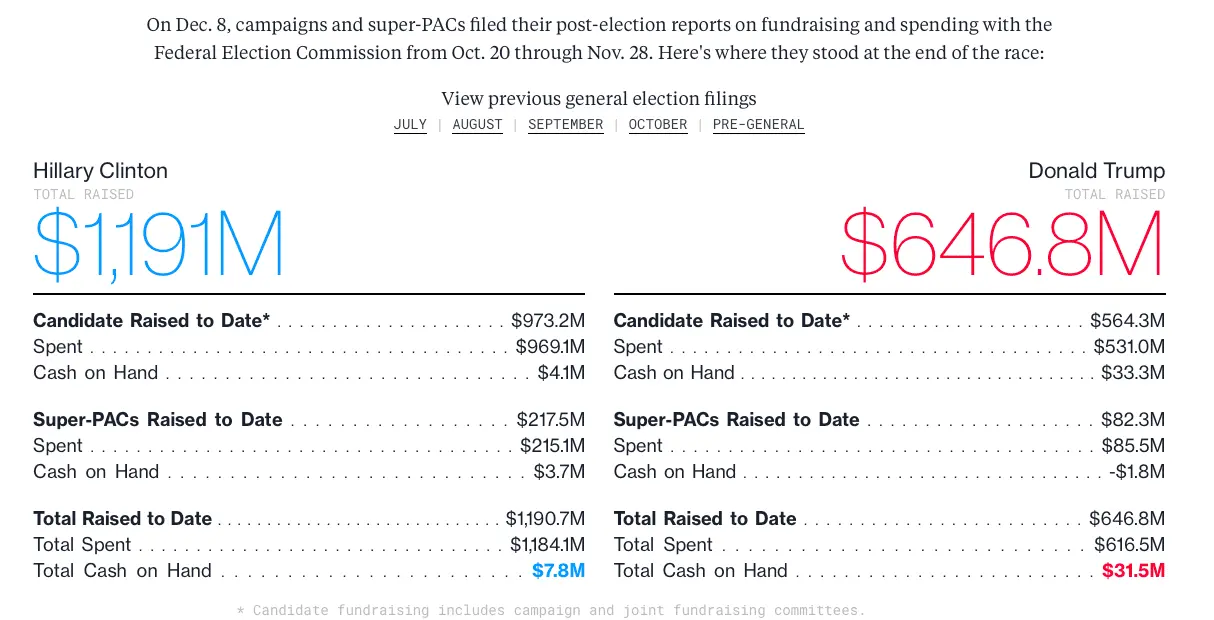Image resolution: width=1214 pixels, height=620 pixels.
Task: Click Trump's -$1.8M Super-PAC cash on hand
Action: [1136, 472]
